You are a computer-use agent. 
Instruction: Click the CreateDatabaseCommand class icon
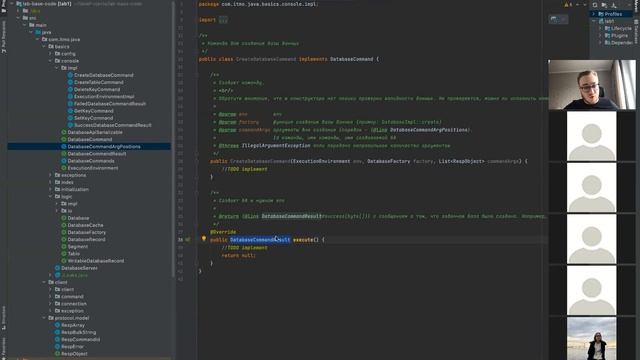click(x=70, y=75)
